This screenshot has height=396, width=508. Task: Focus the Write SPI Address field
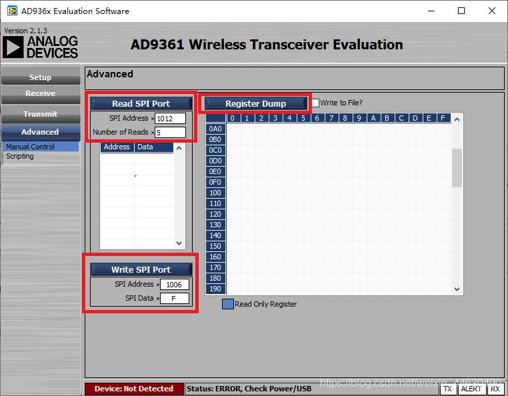tap(174, 284)
